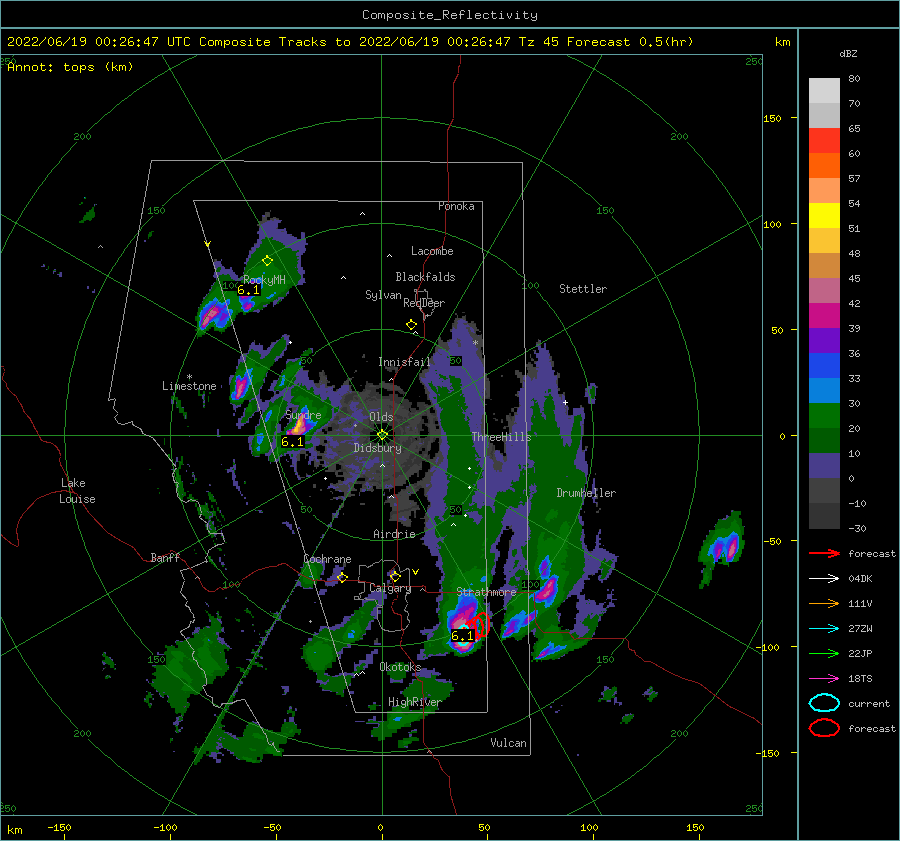Click the storm cell east of the map edge
Image resolution: width=900 pixels, height=841 pixels.
pyautogui.click(x=722, y=547)
